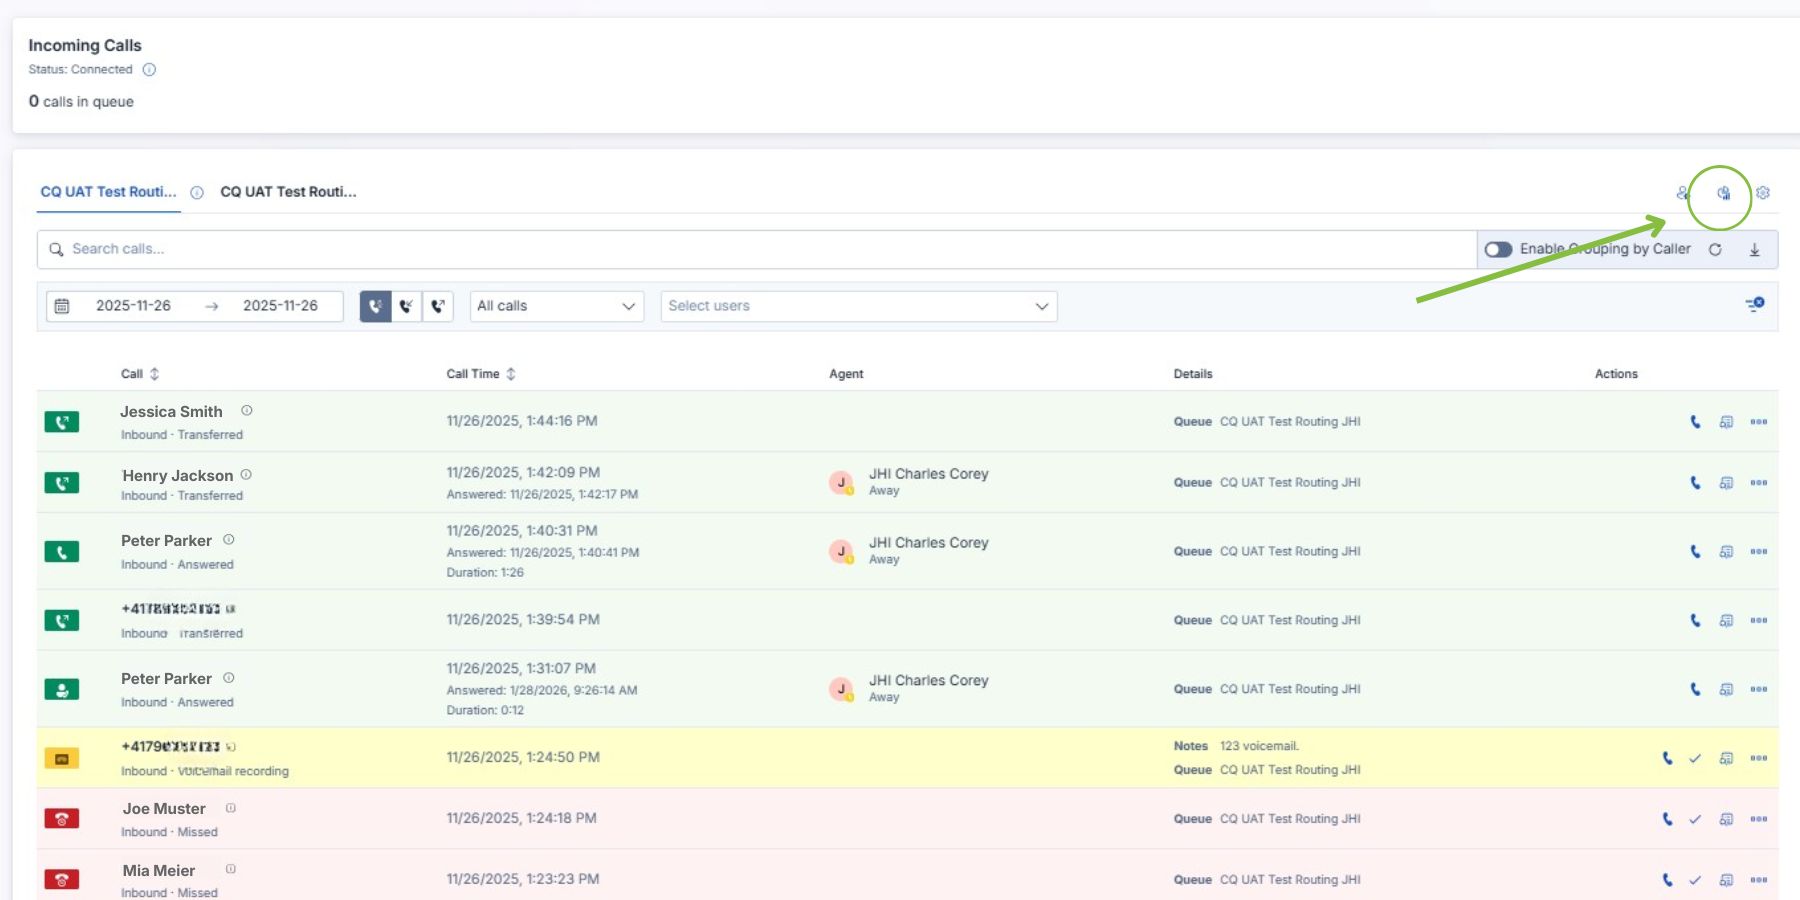Select call time 11/26/2025, 1:44:16 PM
The width and height of the screenshot is (1800, 900).
[522, 421]
